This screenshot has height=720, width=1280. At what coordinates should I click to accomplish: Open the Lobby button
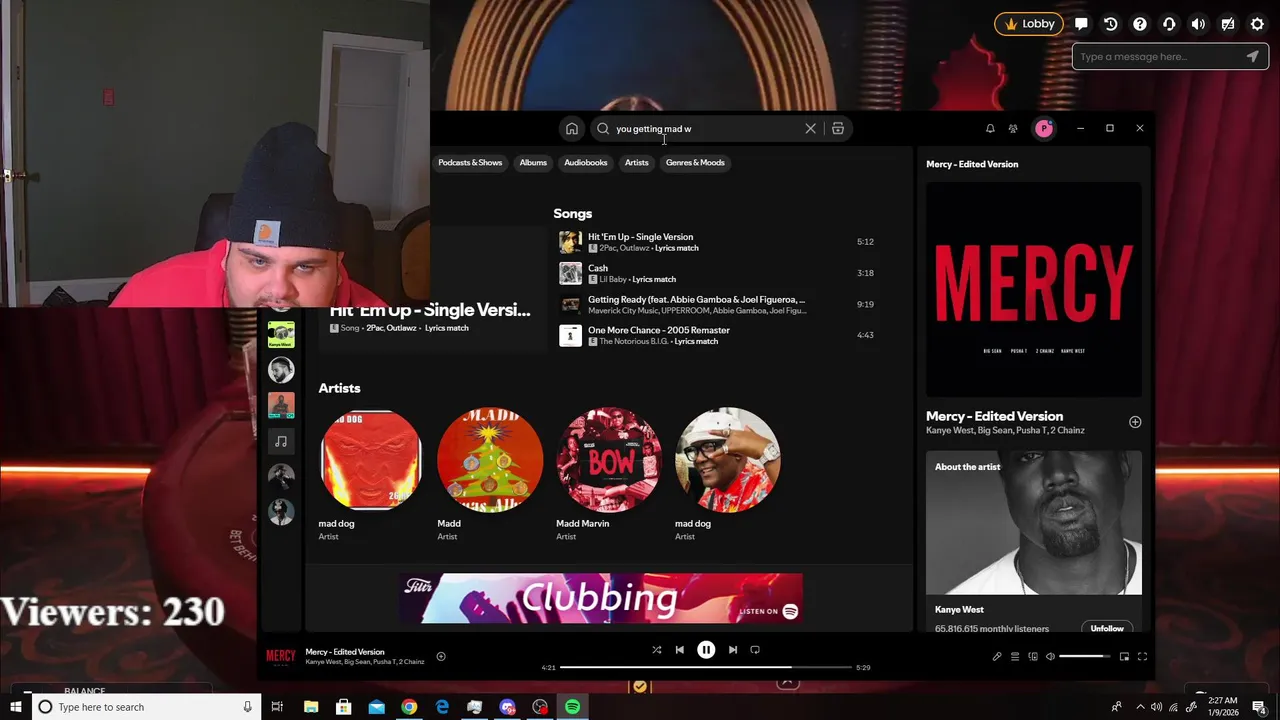point(1029,24)
